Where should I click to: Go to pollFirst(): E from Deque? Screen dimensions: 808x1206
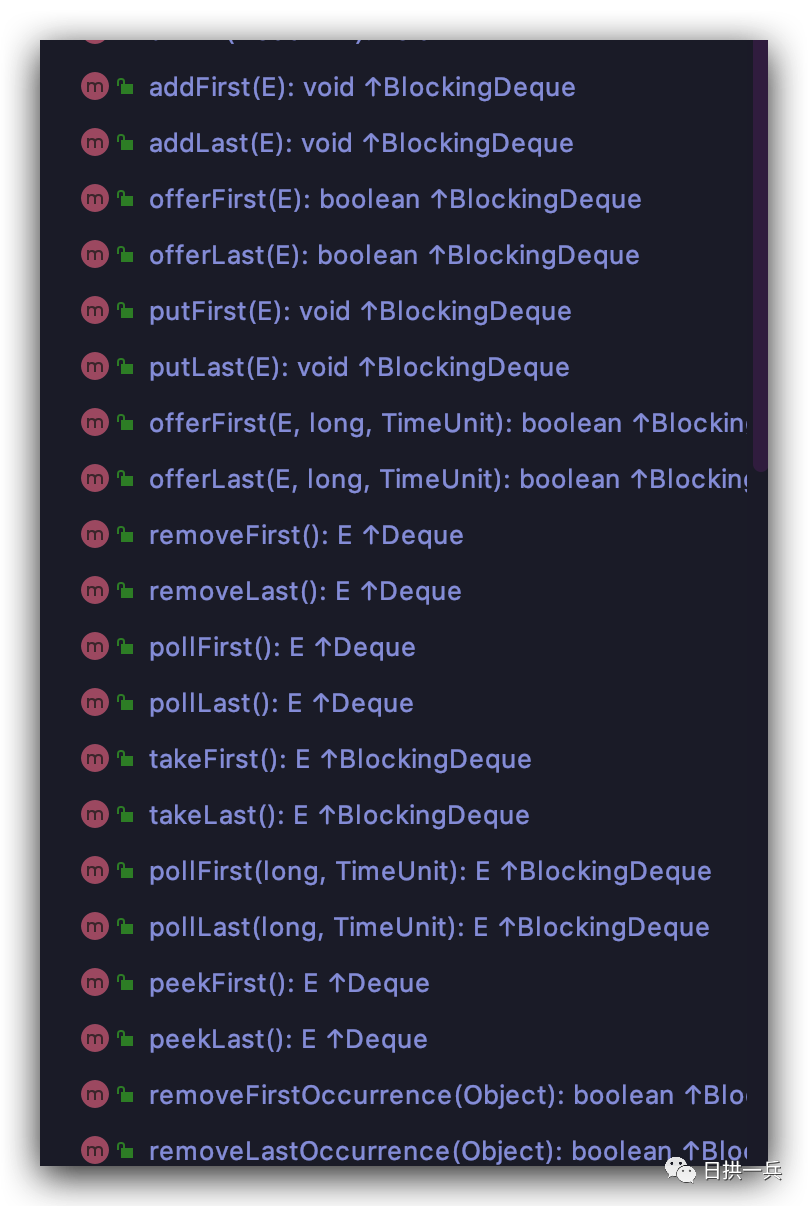(x=282, y=647)
